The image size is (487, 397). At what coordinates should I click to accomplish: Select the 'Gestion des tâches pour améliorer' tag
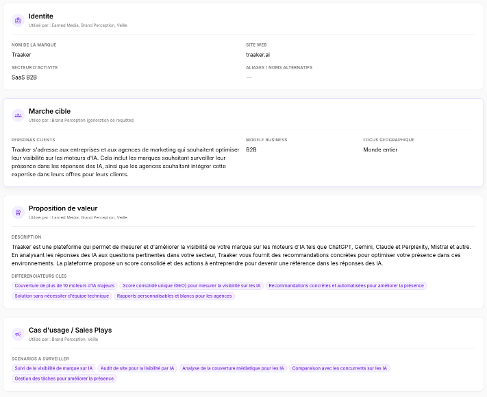(64, 379)
